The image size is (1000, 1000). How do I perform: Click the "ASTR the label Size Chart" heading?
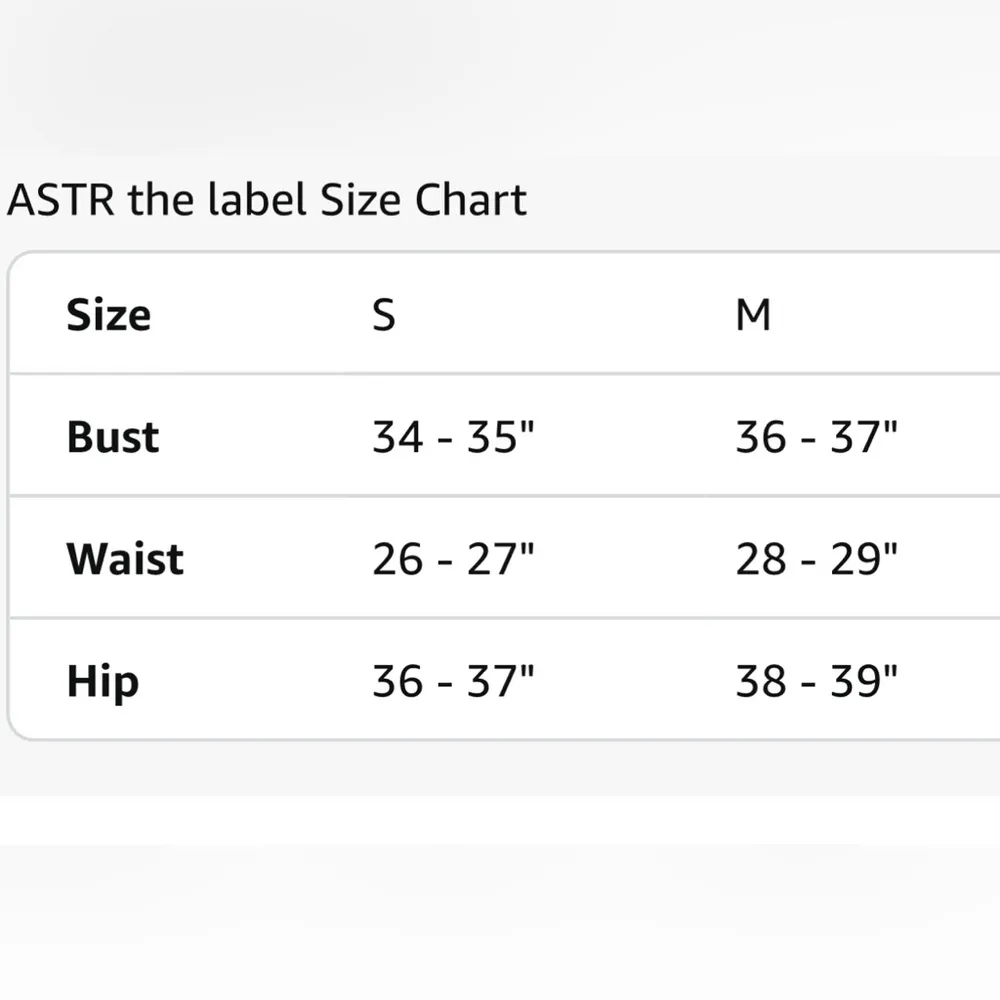pos(266,201)
